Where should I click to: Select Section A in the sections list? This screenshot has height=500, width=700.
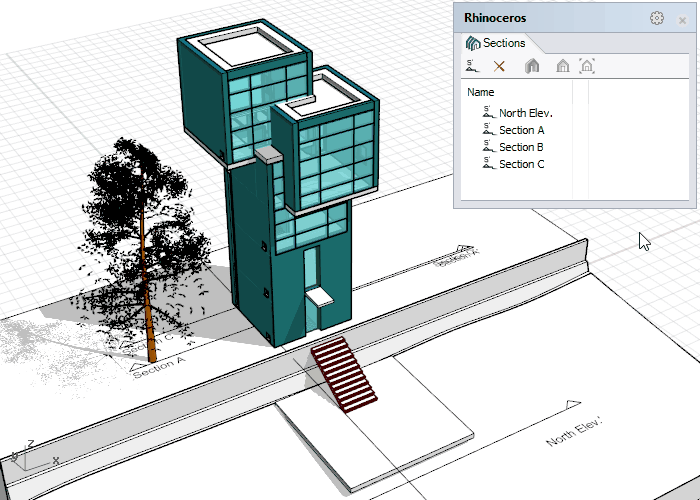point(521,130)
